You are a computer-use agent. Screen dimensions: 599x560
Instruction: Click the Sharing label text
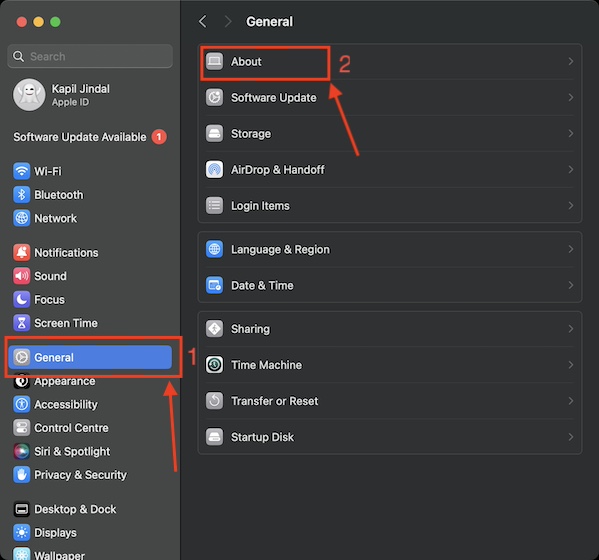point(250,329)
